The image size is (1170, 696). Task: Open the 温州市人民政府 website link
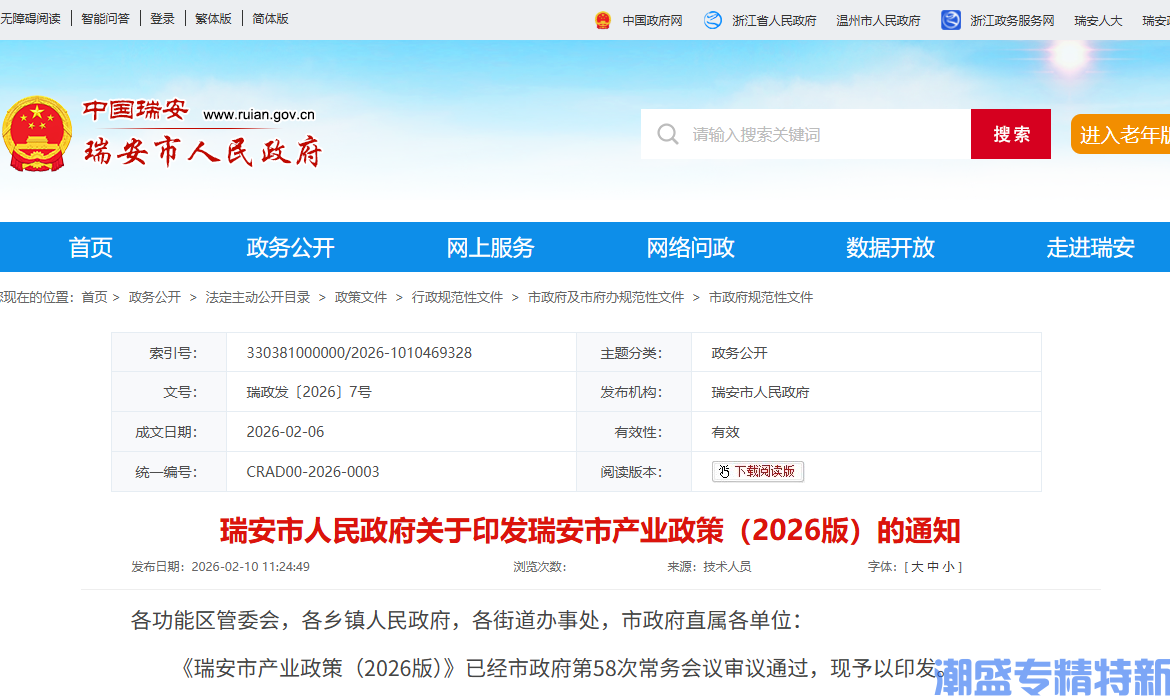[877, 19]
